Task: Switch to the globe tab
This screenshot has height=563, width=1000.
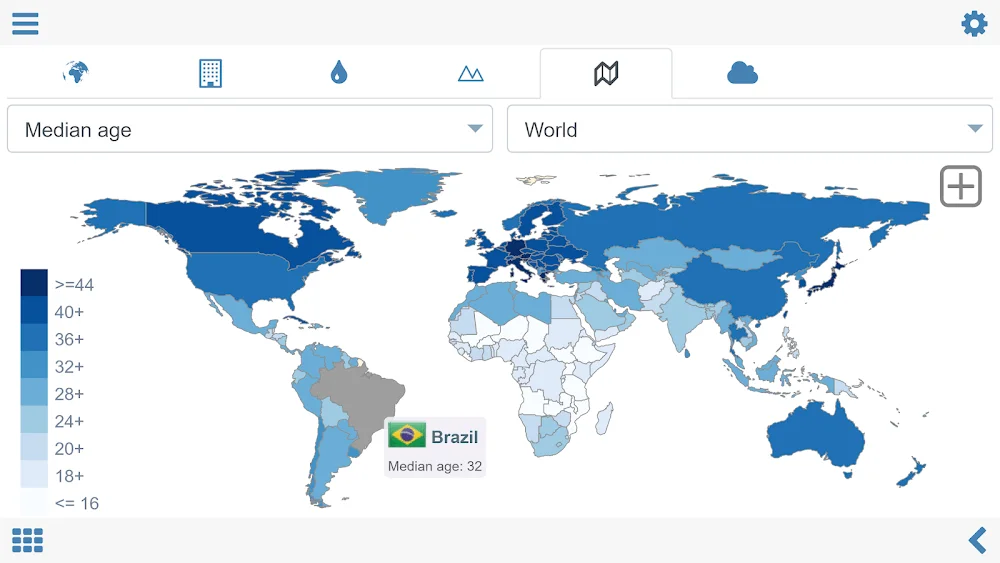Action: 76,73
